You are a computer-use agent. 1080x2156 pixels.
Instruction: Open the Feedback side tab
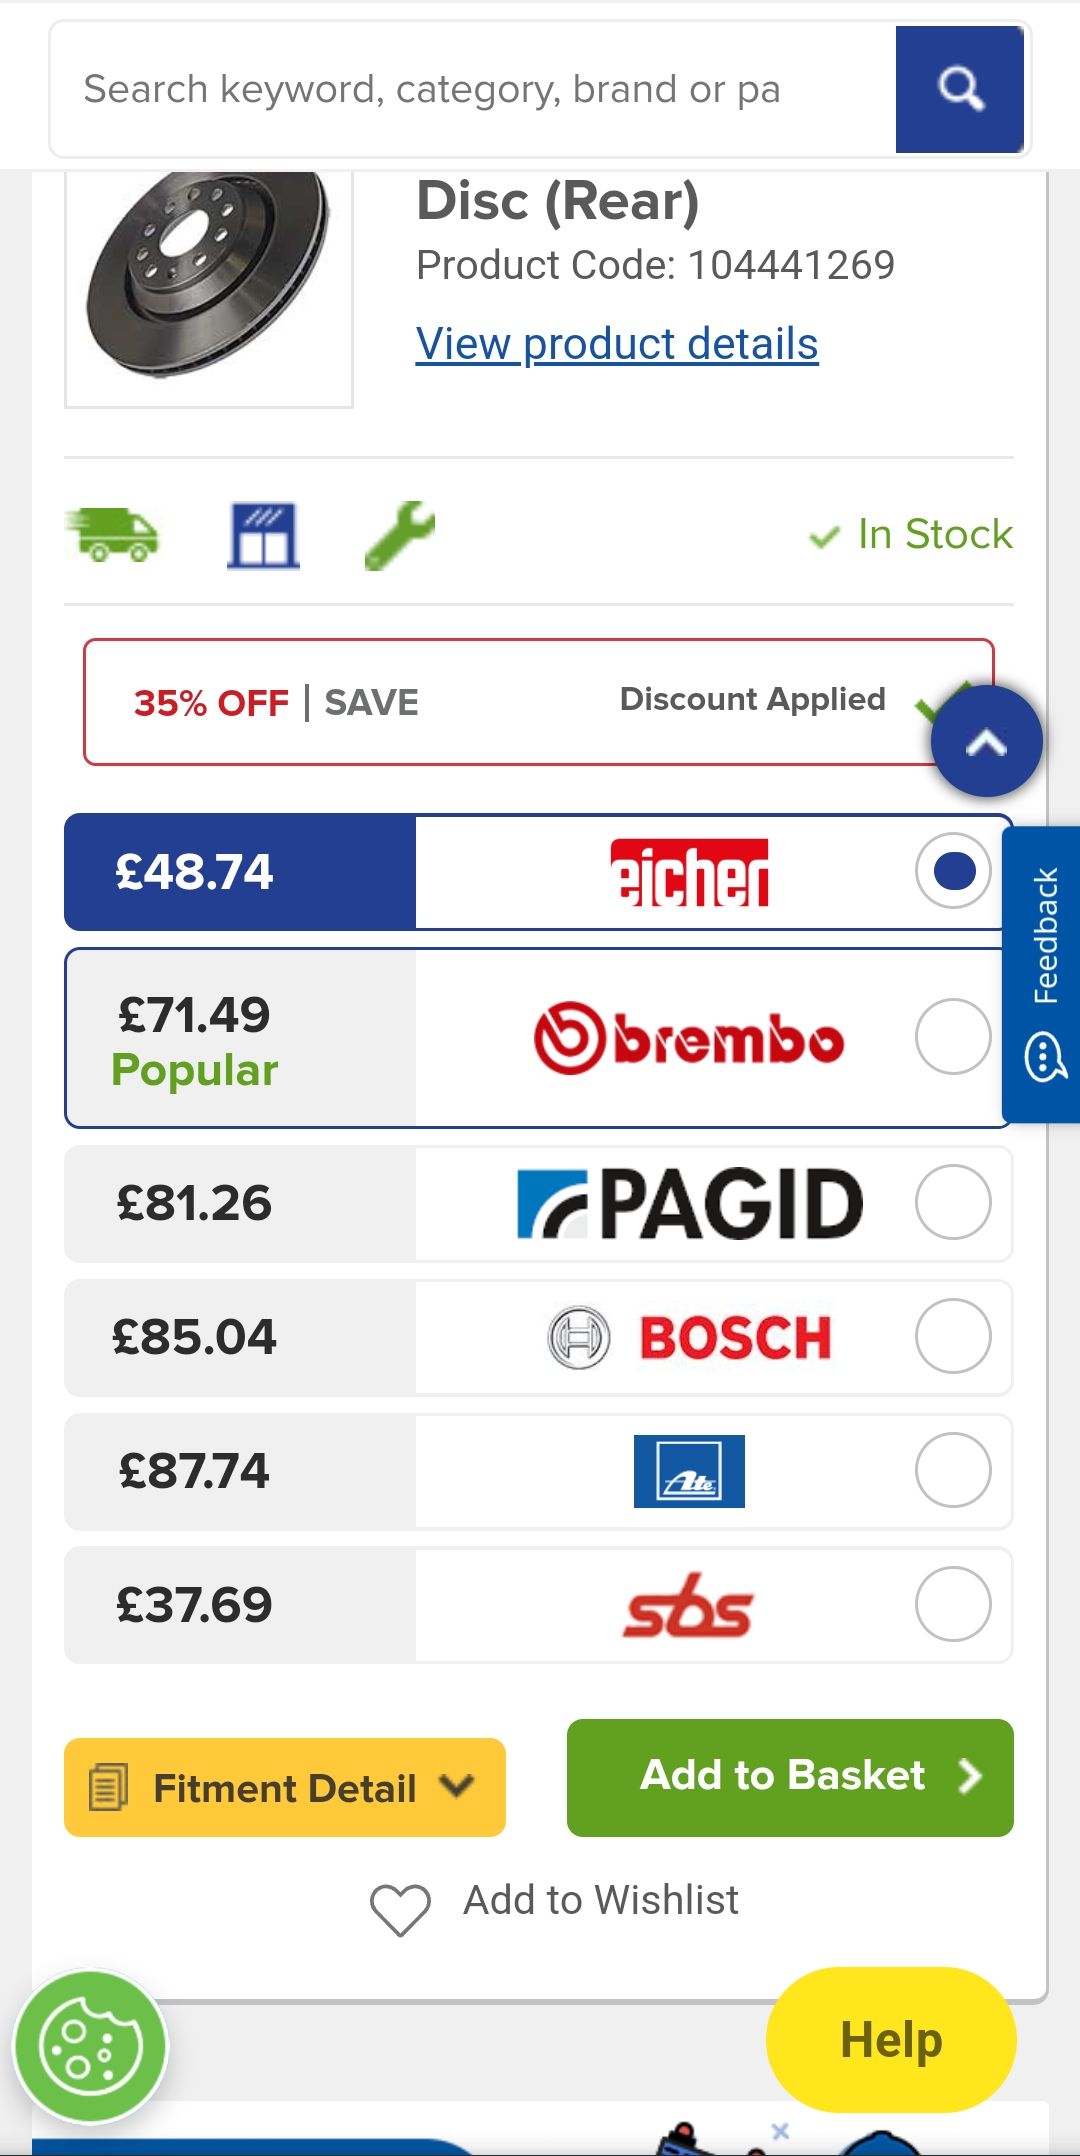coord(1044,974)
